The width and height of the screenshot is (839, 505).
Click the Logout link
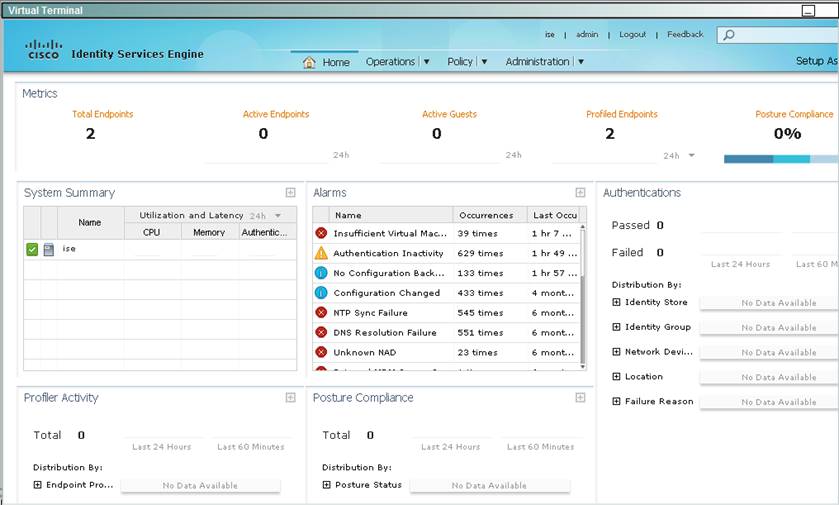pos(632,34)
